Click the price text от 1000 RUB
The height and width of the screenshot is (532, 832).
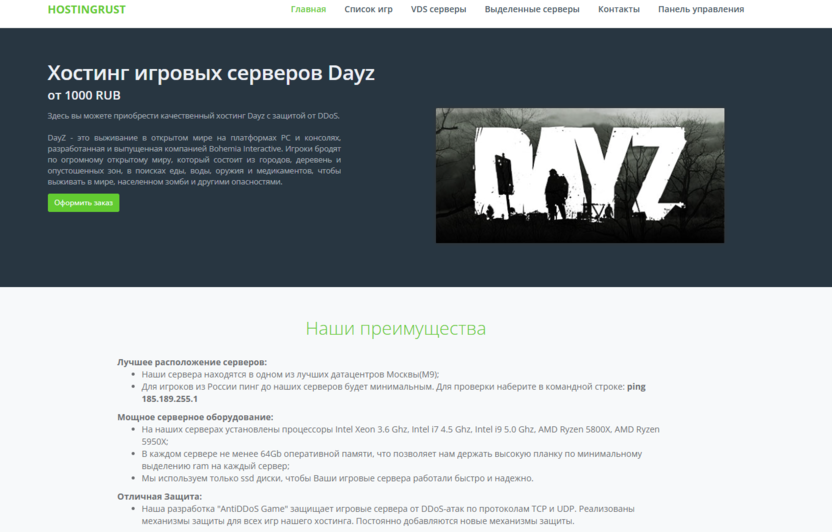84,95
